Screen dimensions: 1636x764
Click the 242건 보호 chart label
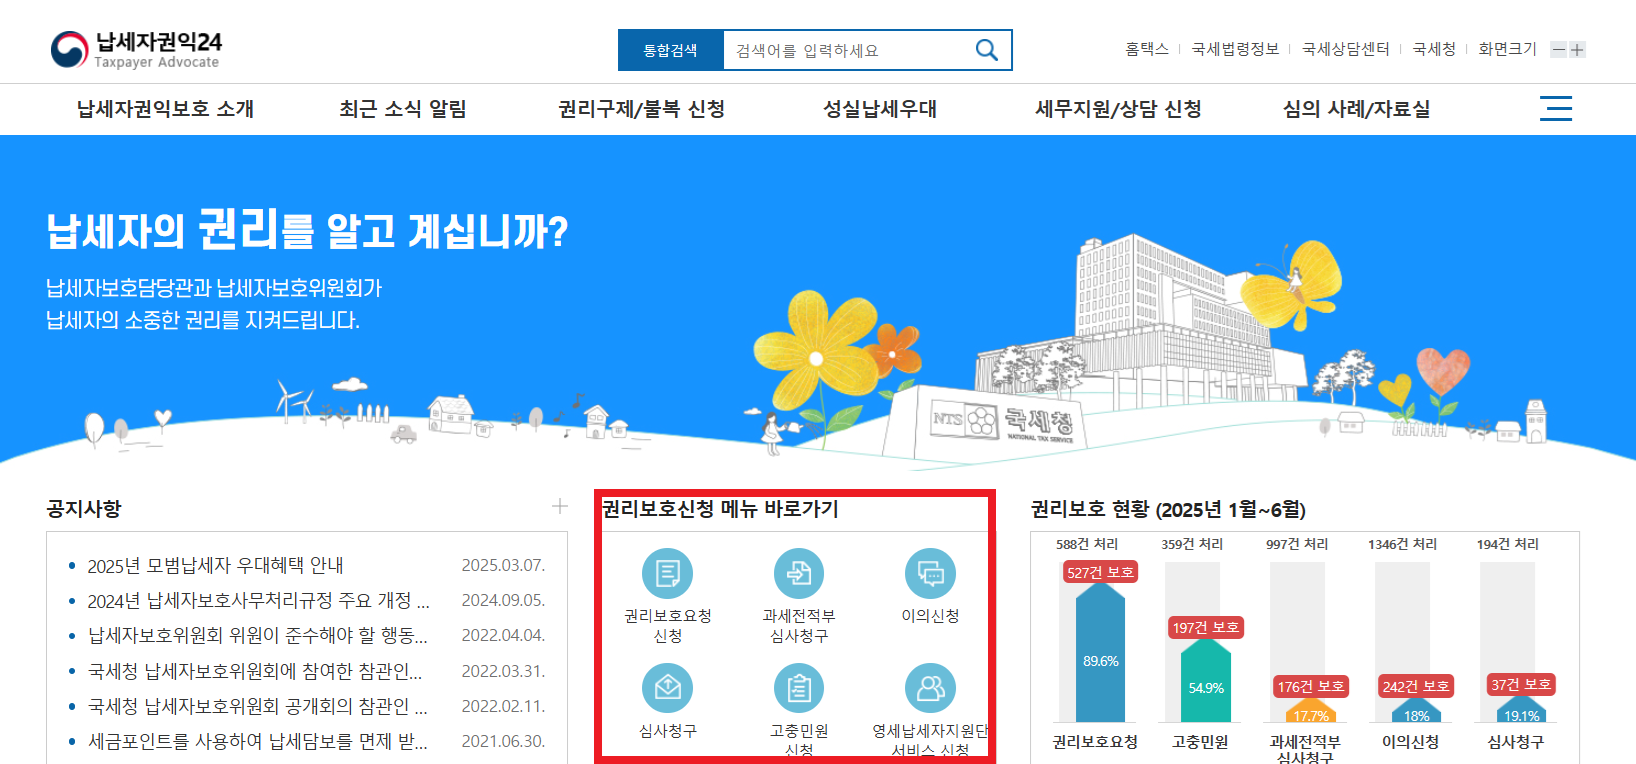point(1416,686)
